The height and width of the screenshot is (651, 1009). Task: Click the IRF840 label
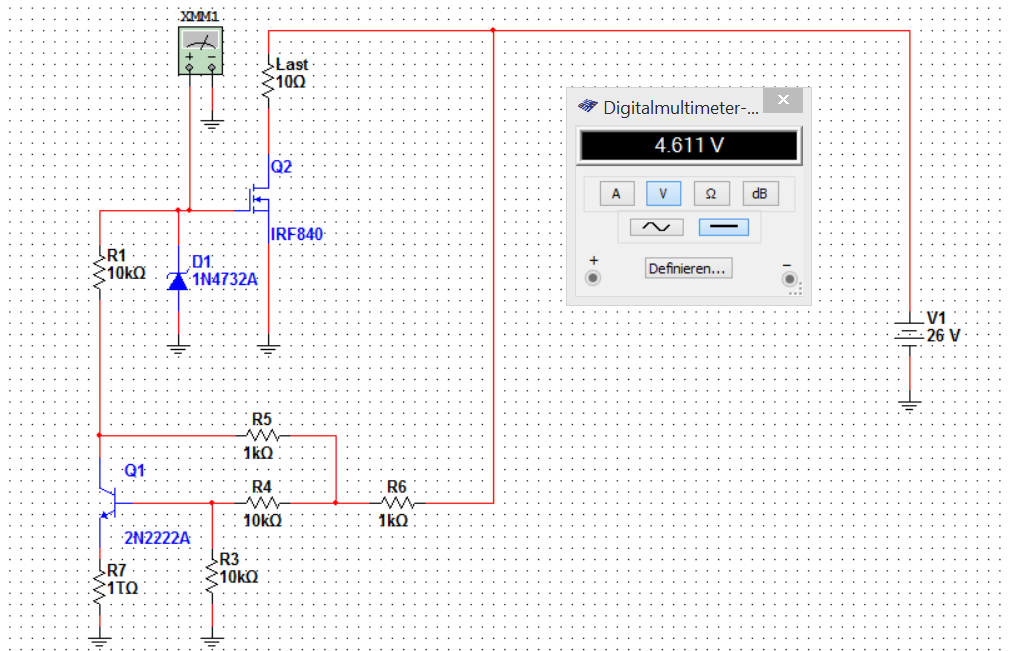297,234
